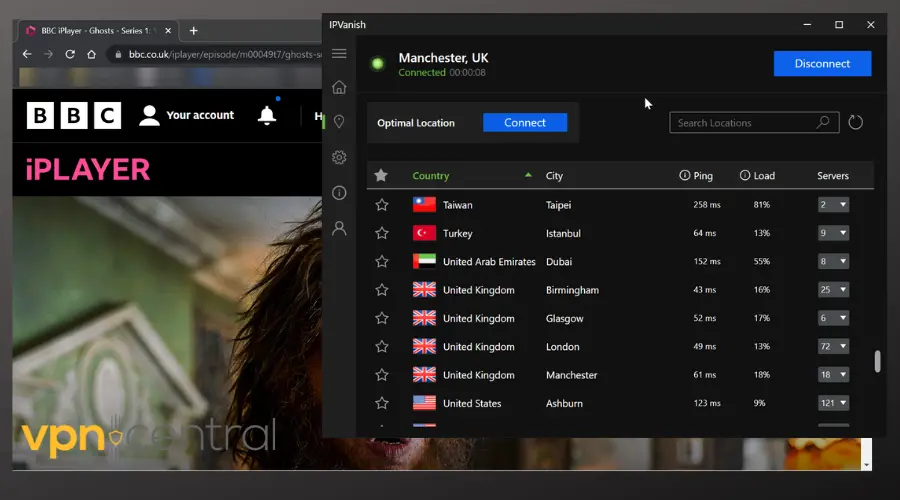Image resolution: width=900 pixels, height=500 pixels.
Task: Click the Search Locations field
Action: (754, 122)
